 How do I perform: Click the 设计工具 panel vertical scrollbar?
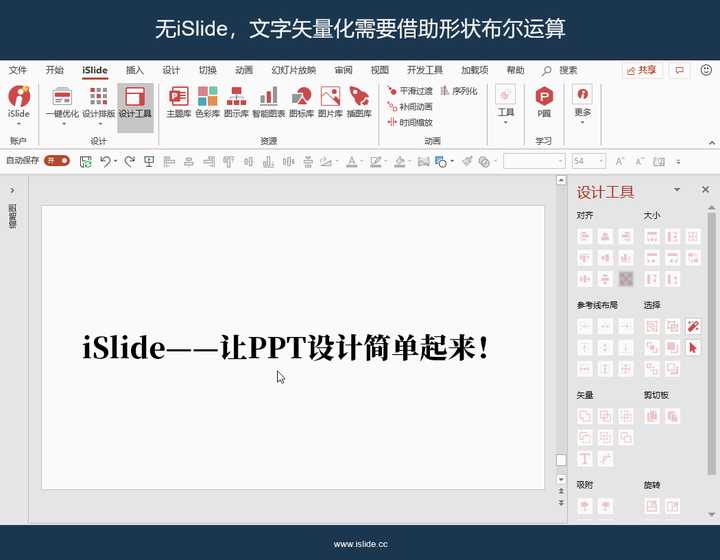pyautogui.click(x=712, y=343)
